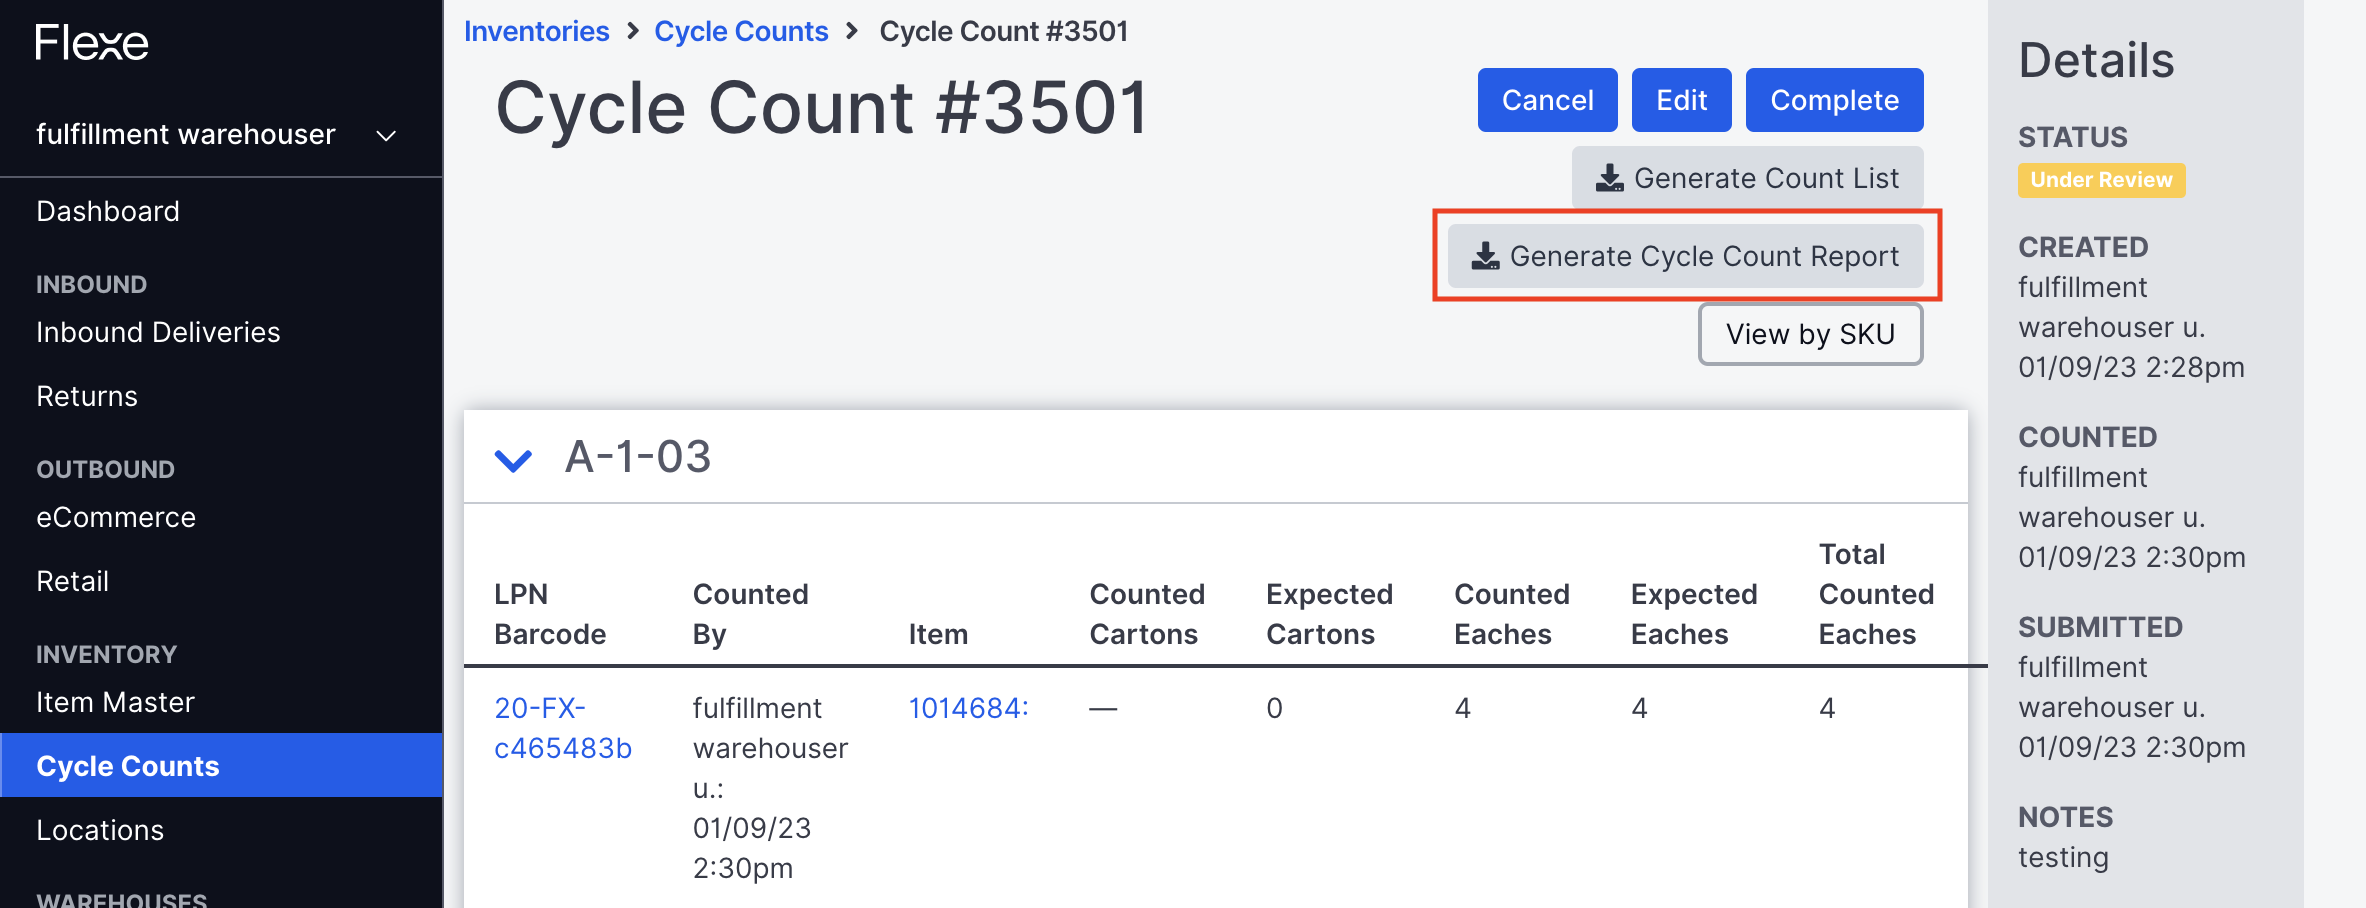Click the Flexe logo

coord(90,42)
